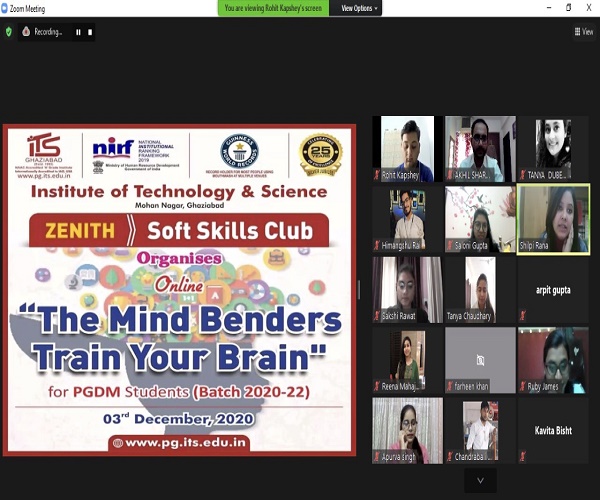600x500 pixels.
Task: Click muted mic icon on arpit gupta
Action: [x=523, y=316]
